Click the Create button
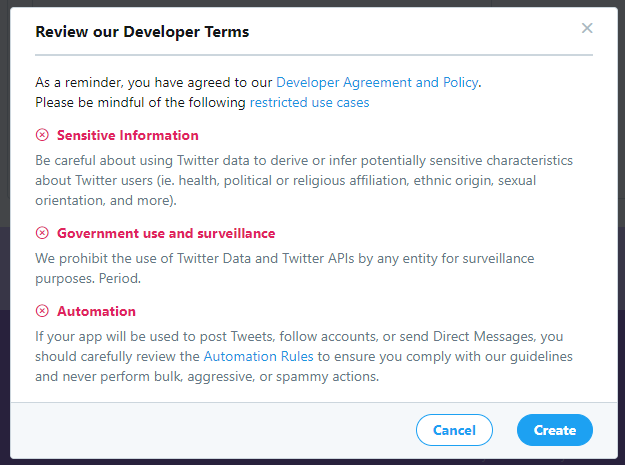Viewport: 625px width, 465px height. (x=554, y=430)
